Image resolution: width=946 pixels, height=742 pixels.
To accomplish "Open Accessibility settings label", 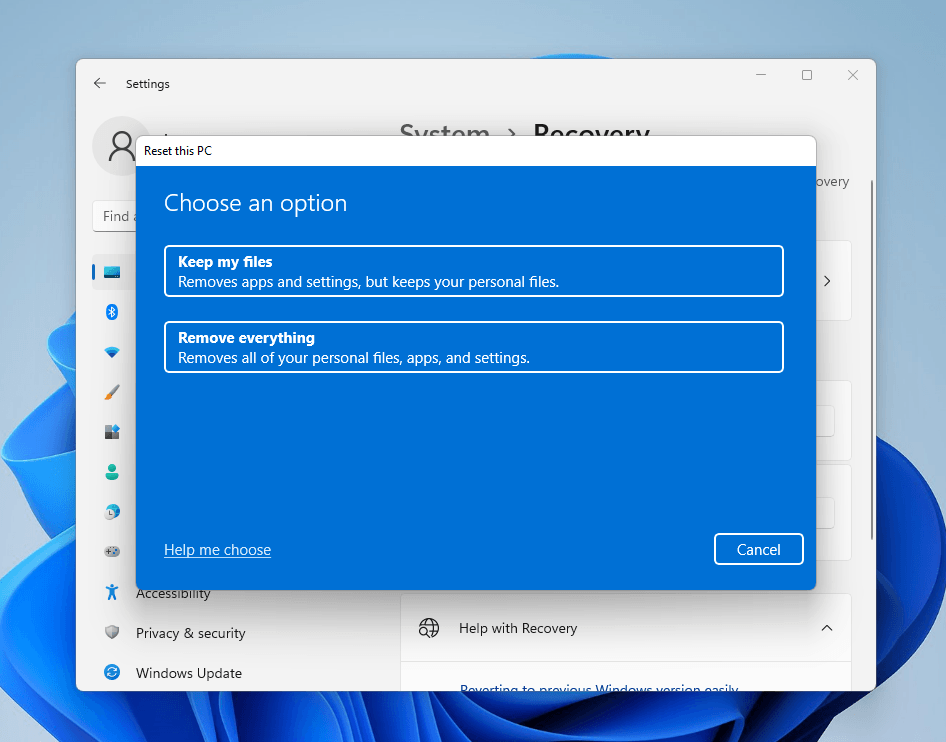I will point(173,594).
